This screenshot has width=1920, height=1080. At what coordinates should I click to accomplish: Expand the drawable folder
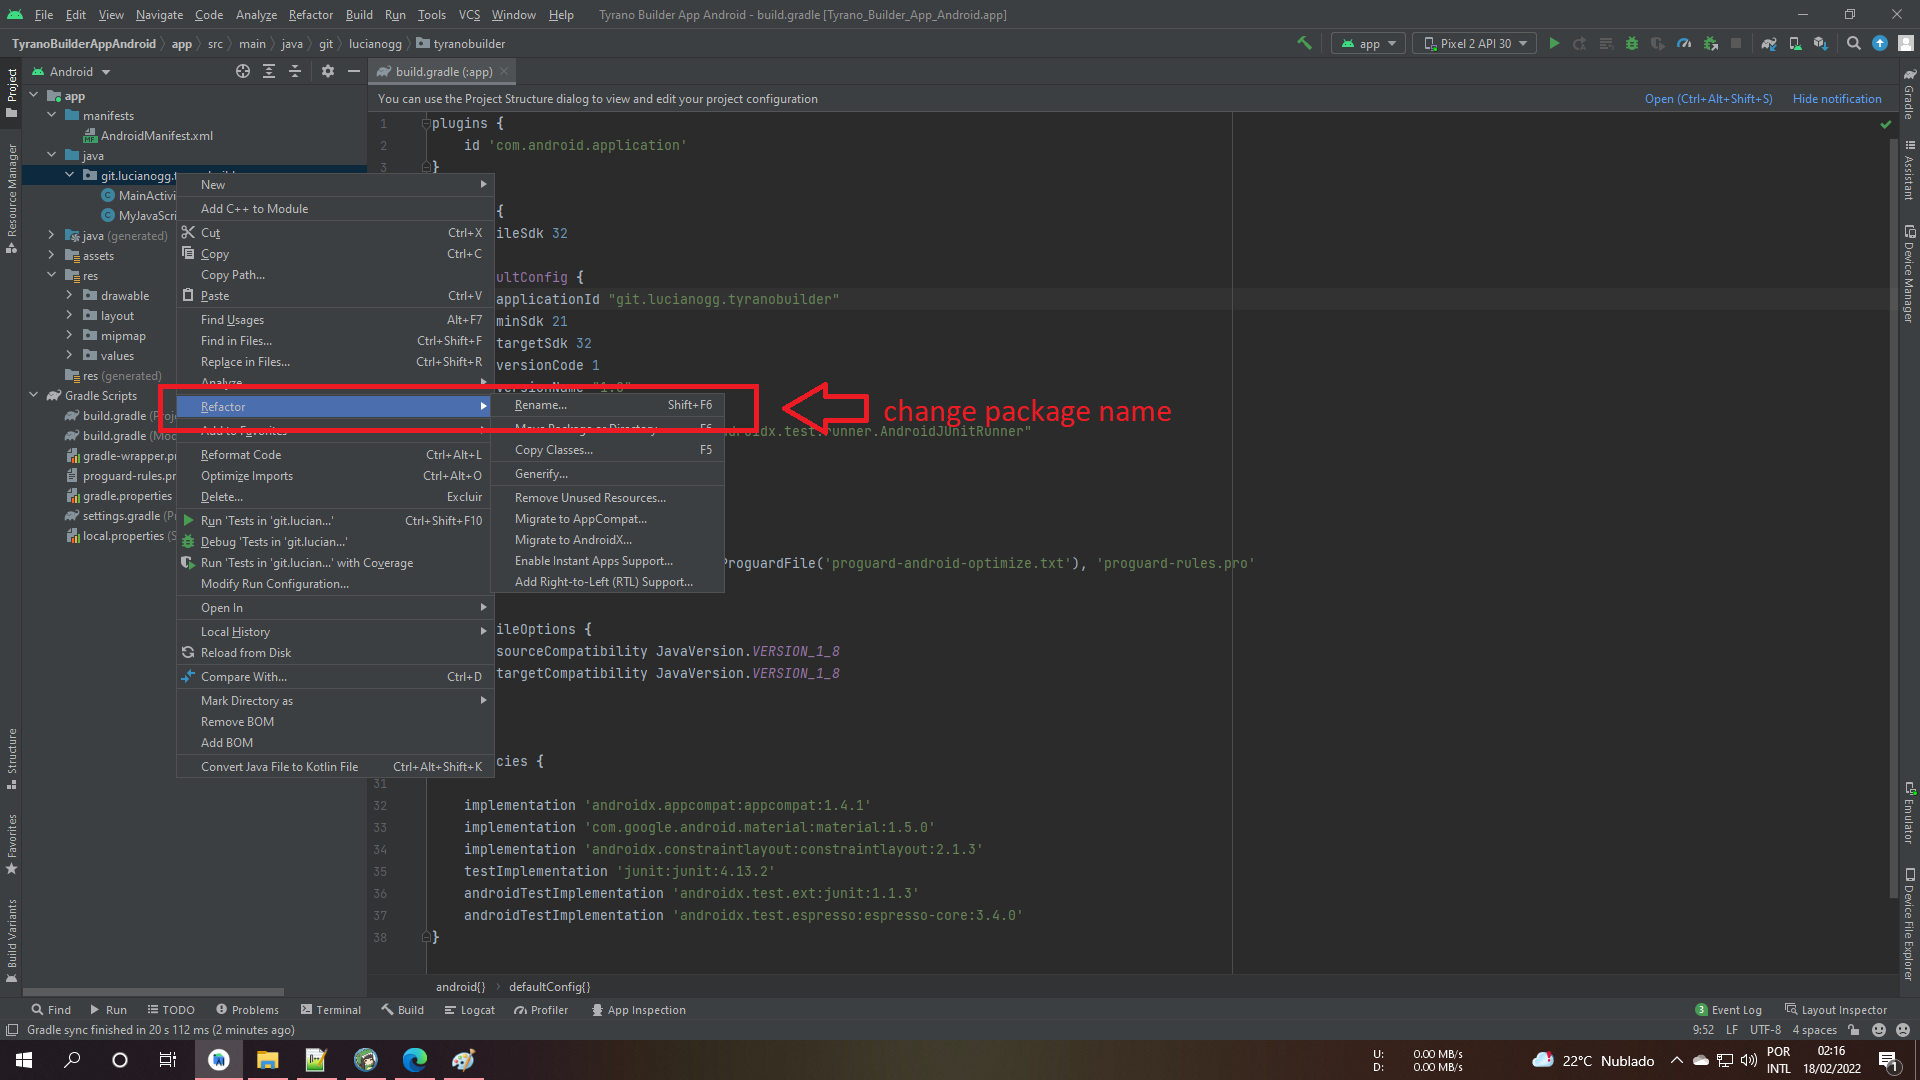click(x=69, y=295)
